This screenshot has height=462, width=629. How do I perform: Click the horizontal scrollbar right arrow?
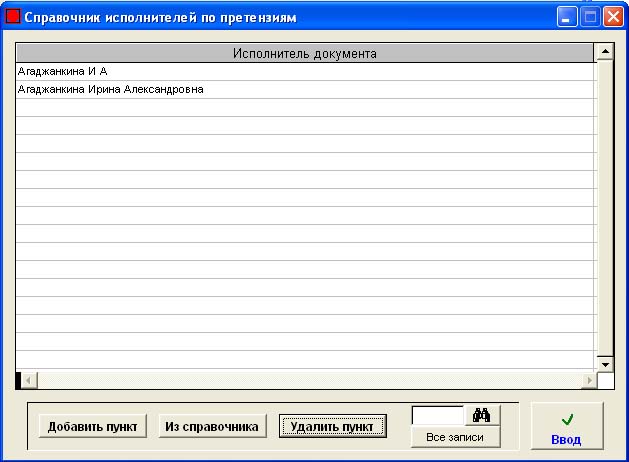click(589, 380)
